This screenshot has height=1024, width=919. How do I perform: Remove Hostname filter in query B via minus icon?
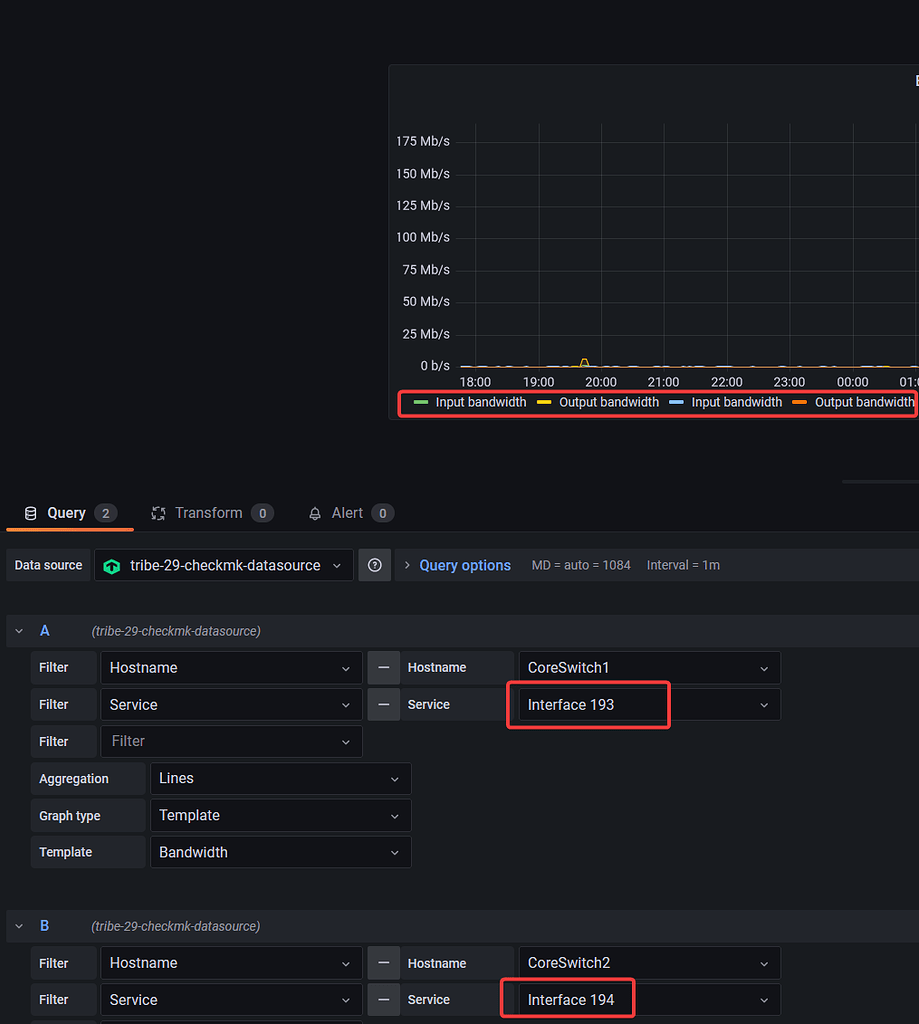(x=384, y=962)
